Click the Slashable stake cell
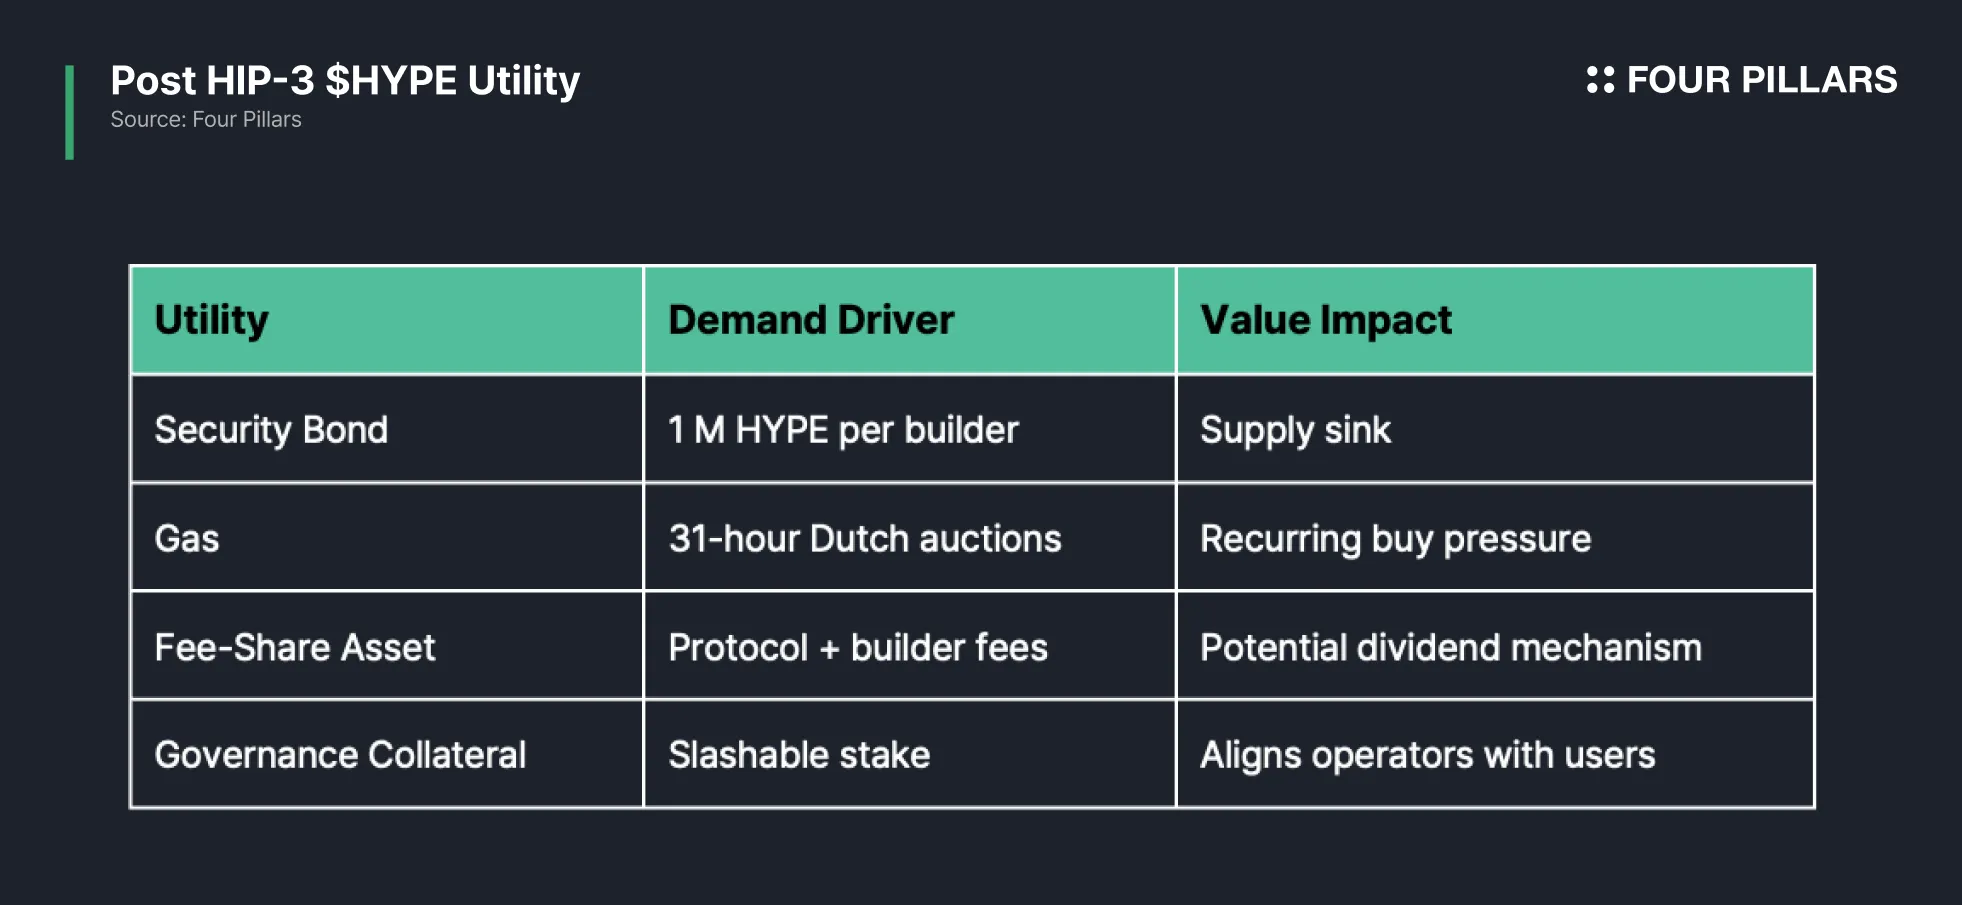1962x905 pixels. pyautogui.click(x=910, y=755)
